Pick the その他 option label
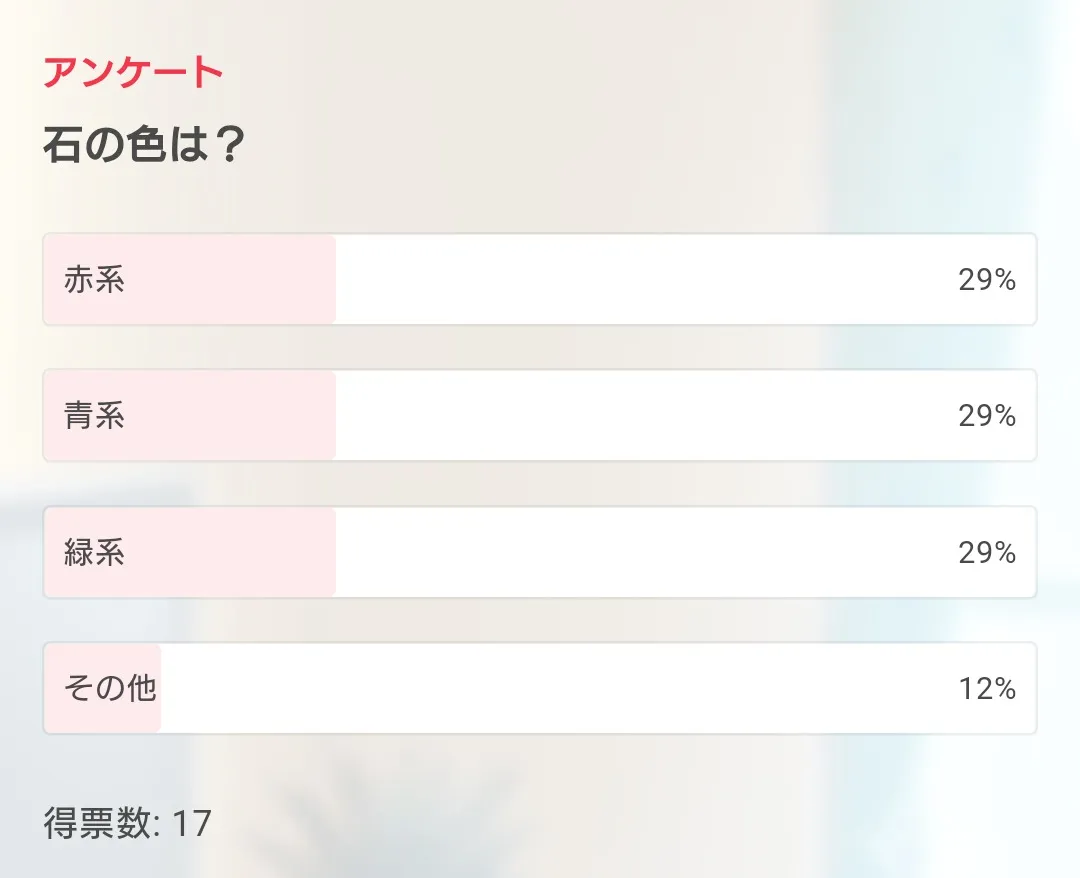This screenshot has height=878, width=1080. pos(110,688)
